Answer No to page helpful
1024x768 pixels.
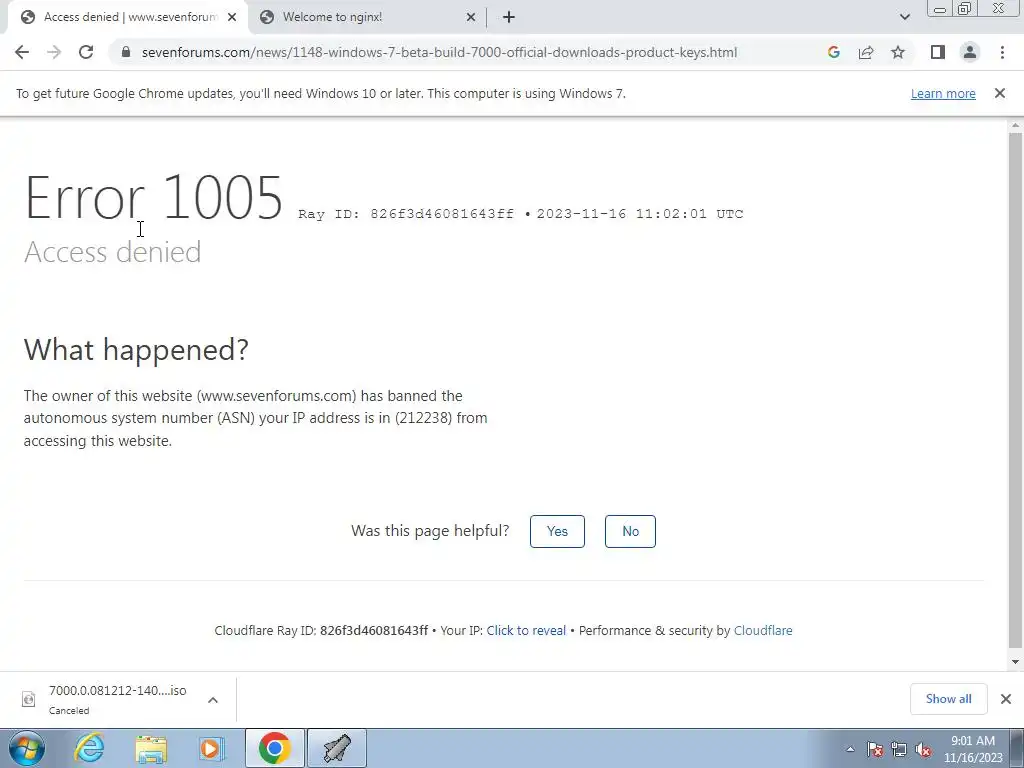[630, 531]
